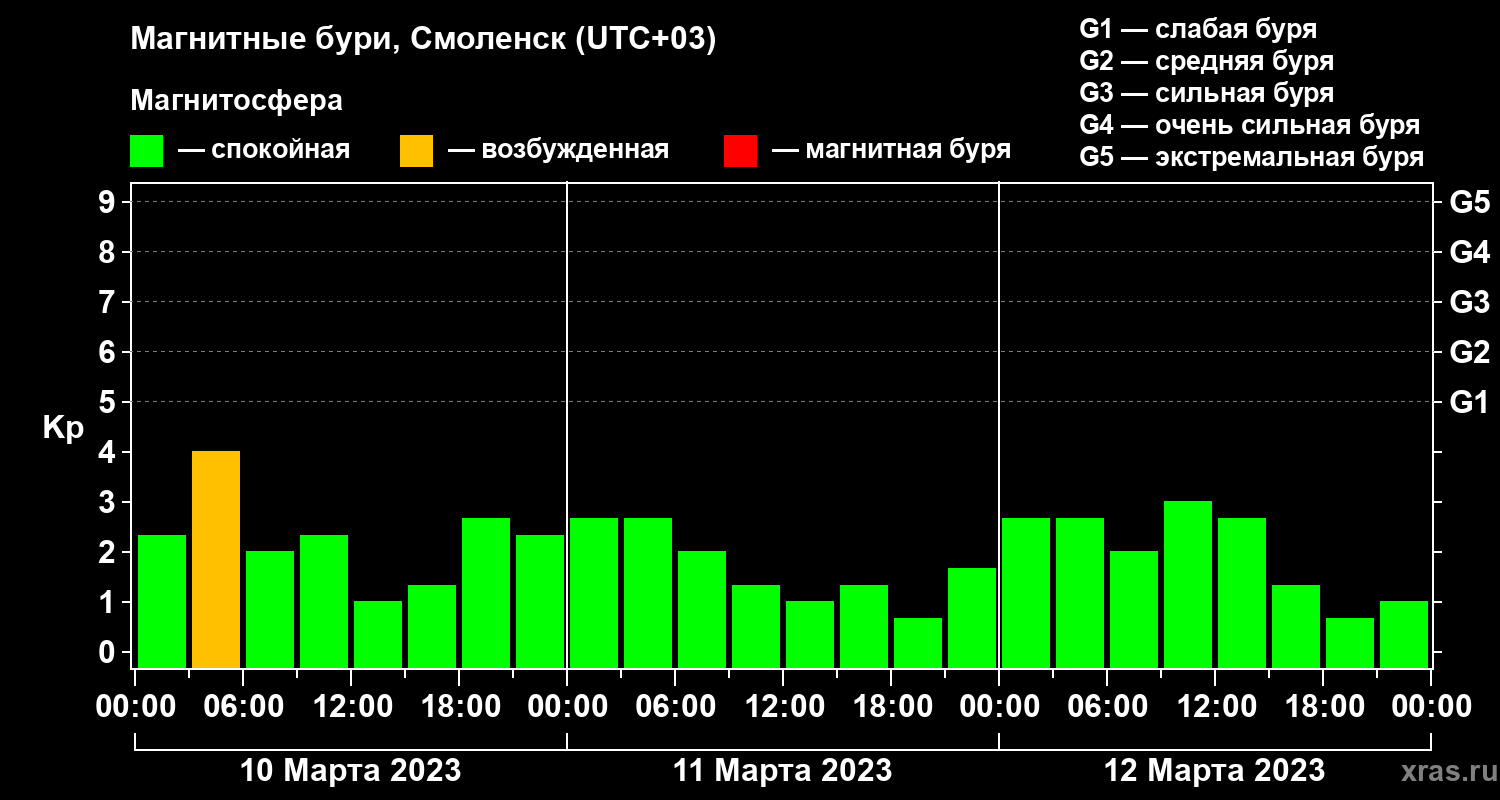1500x800 pixels.
Task: Click the '— спокойная' legend label
Action: click(264, 151)
